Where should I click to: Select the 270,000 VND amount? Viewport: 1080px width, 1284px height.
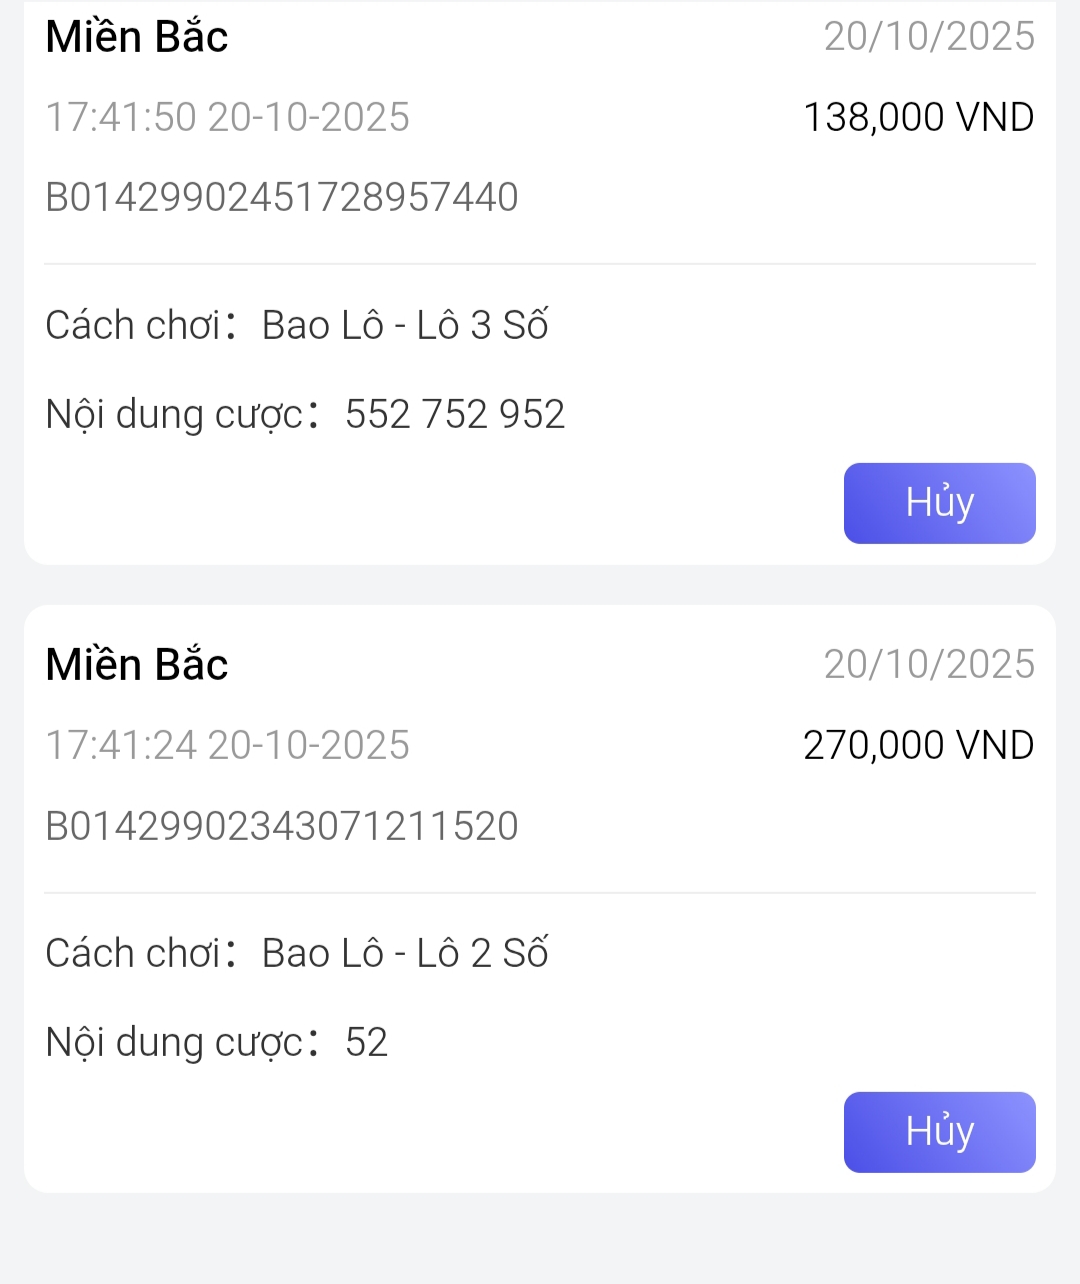(918, 746)
